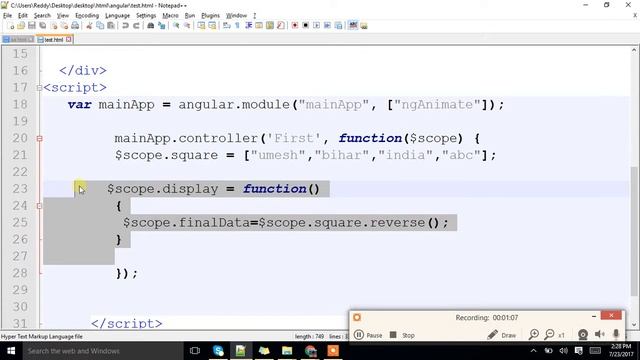The height and width of the screenshot is (360, 640).
Task: Stop the screen recording
Action: click(402, 335)
